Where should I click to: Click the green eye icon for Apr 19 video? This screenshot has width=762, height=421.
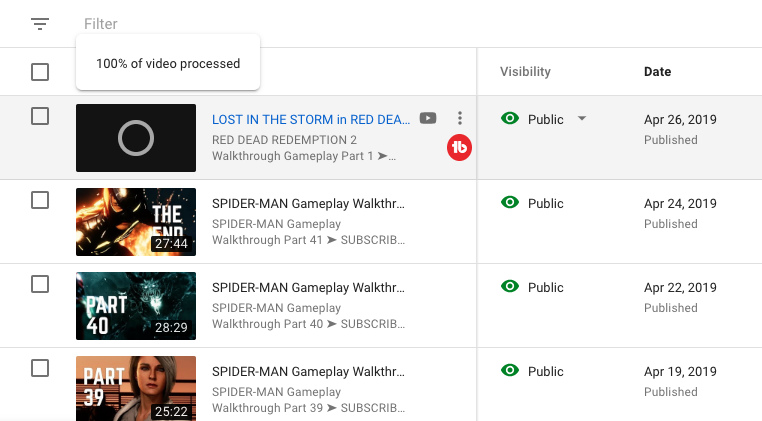point(510,370)
